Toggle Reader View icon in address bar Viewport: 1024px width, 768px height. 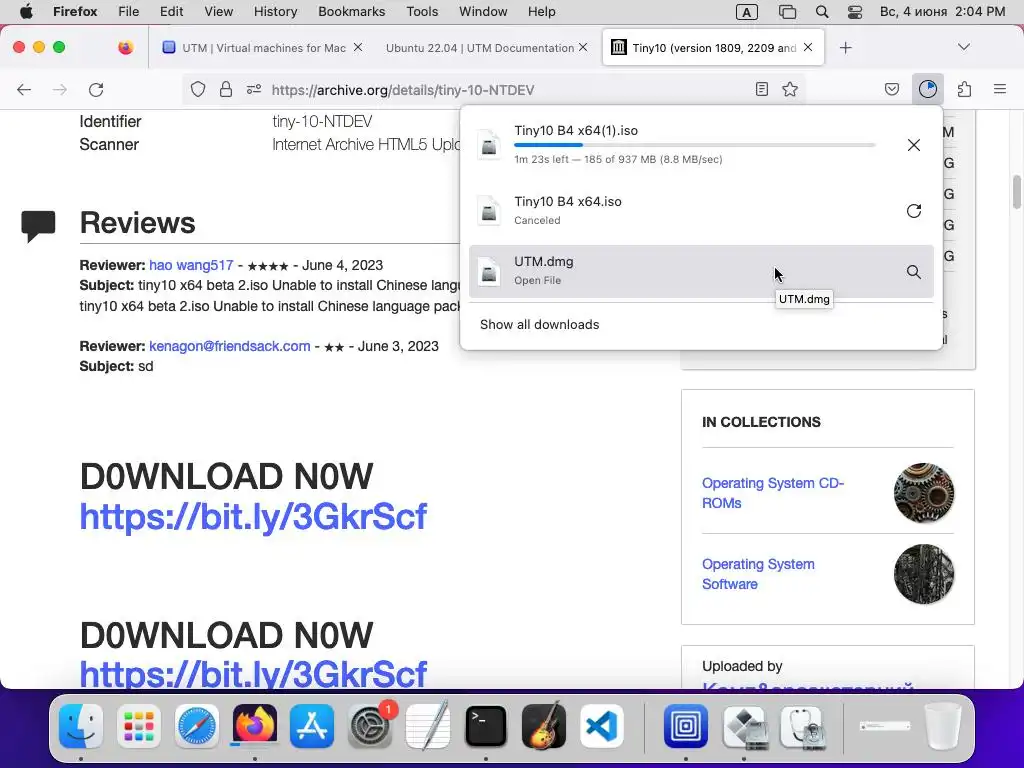pyautogui.click(x=761, y=89)
